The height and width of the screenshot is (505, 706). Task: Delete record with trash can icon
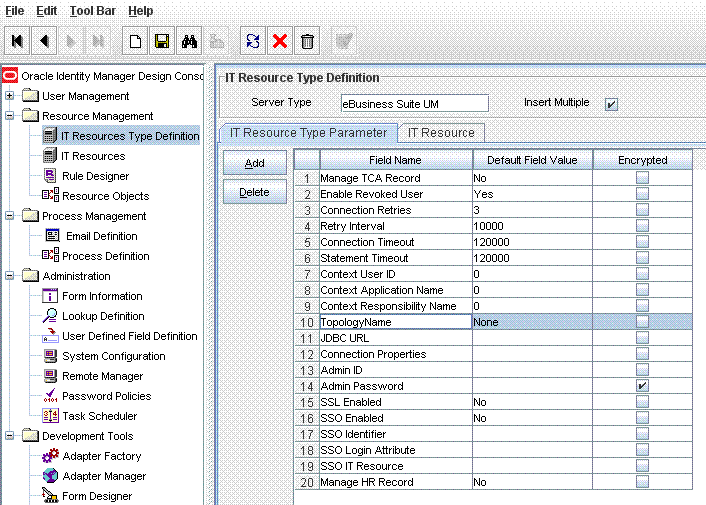pos(307,41)
